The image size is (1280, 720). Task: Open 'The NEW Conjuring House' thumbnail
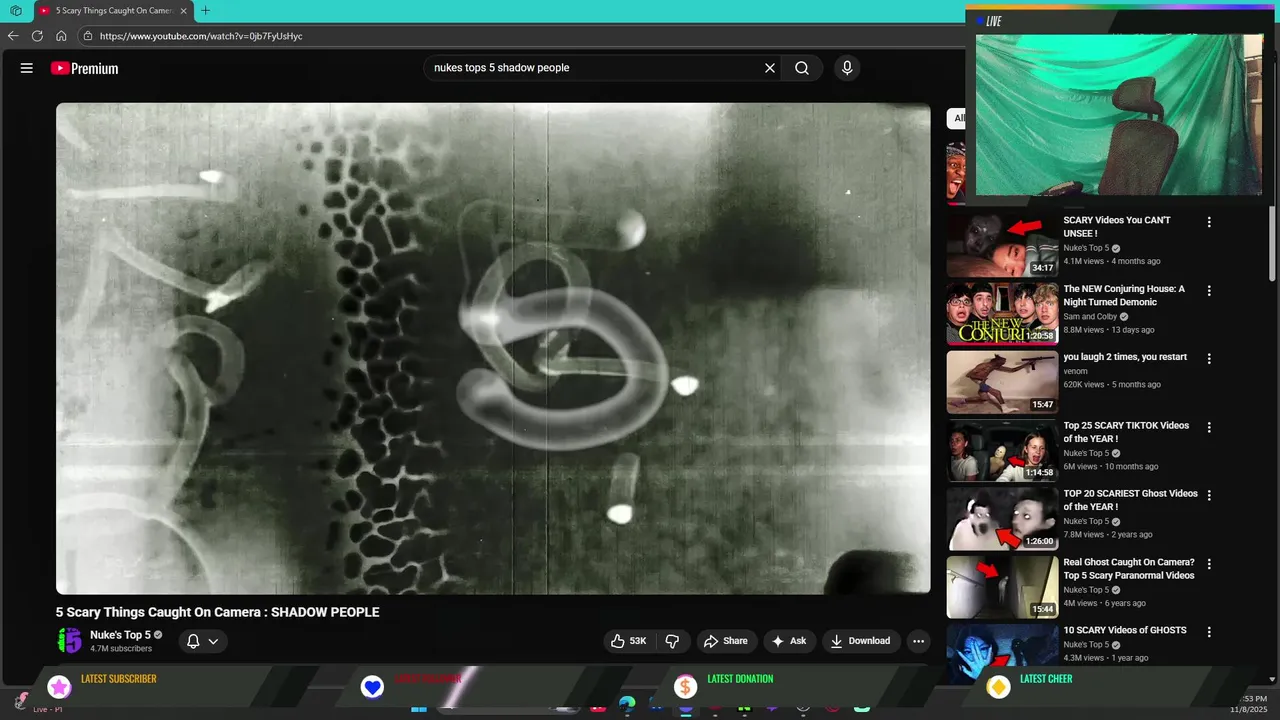click(x=1002, y=314)
